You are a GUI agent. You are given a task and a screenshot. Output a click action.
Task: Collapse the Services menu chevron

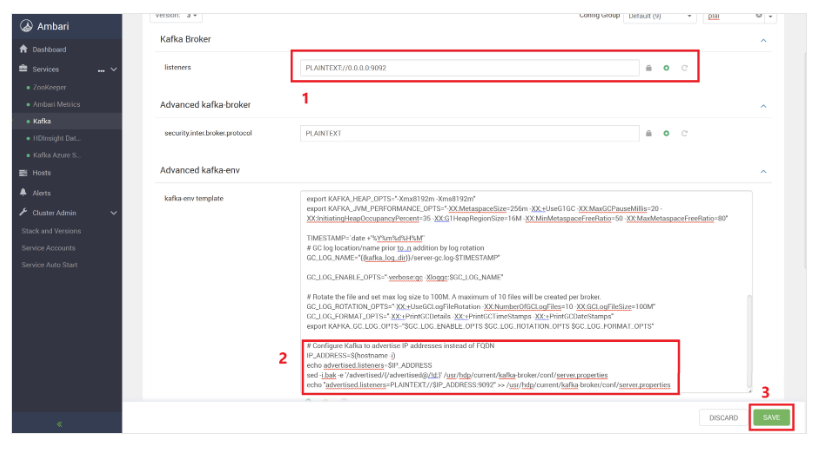[114, 69]
